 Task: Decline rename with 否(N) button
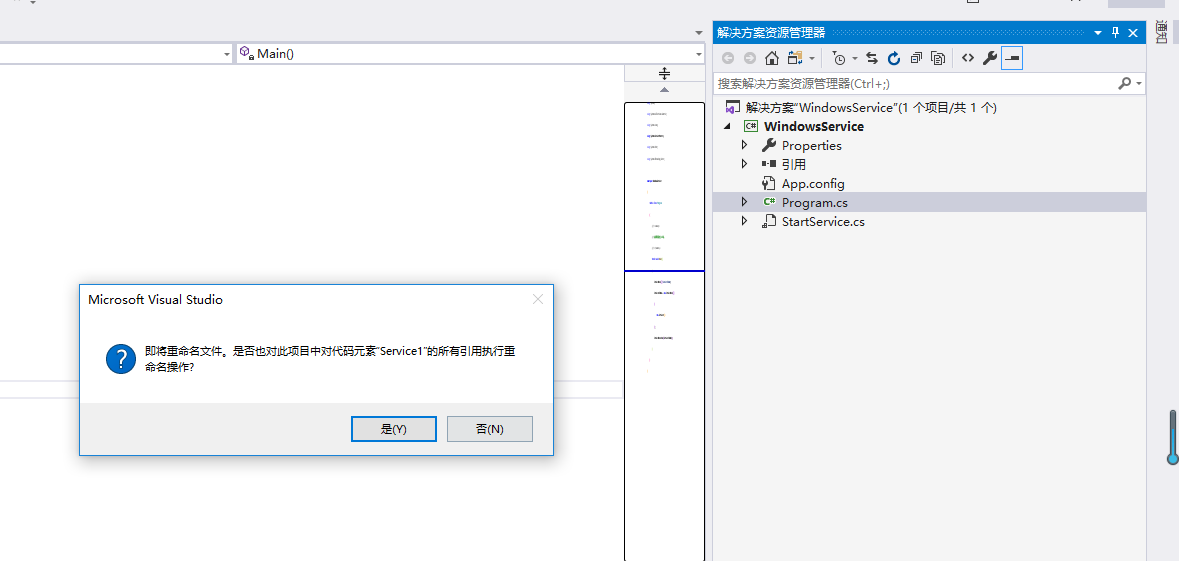click(489, 429)
